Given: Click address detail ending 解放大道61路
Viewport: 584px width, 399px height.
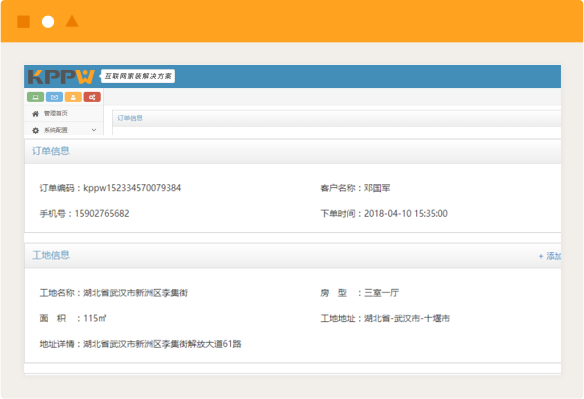Looking at the screenshot, I should click(162, 343).
